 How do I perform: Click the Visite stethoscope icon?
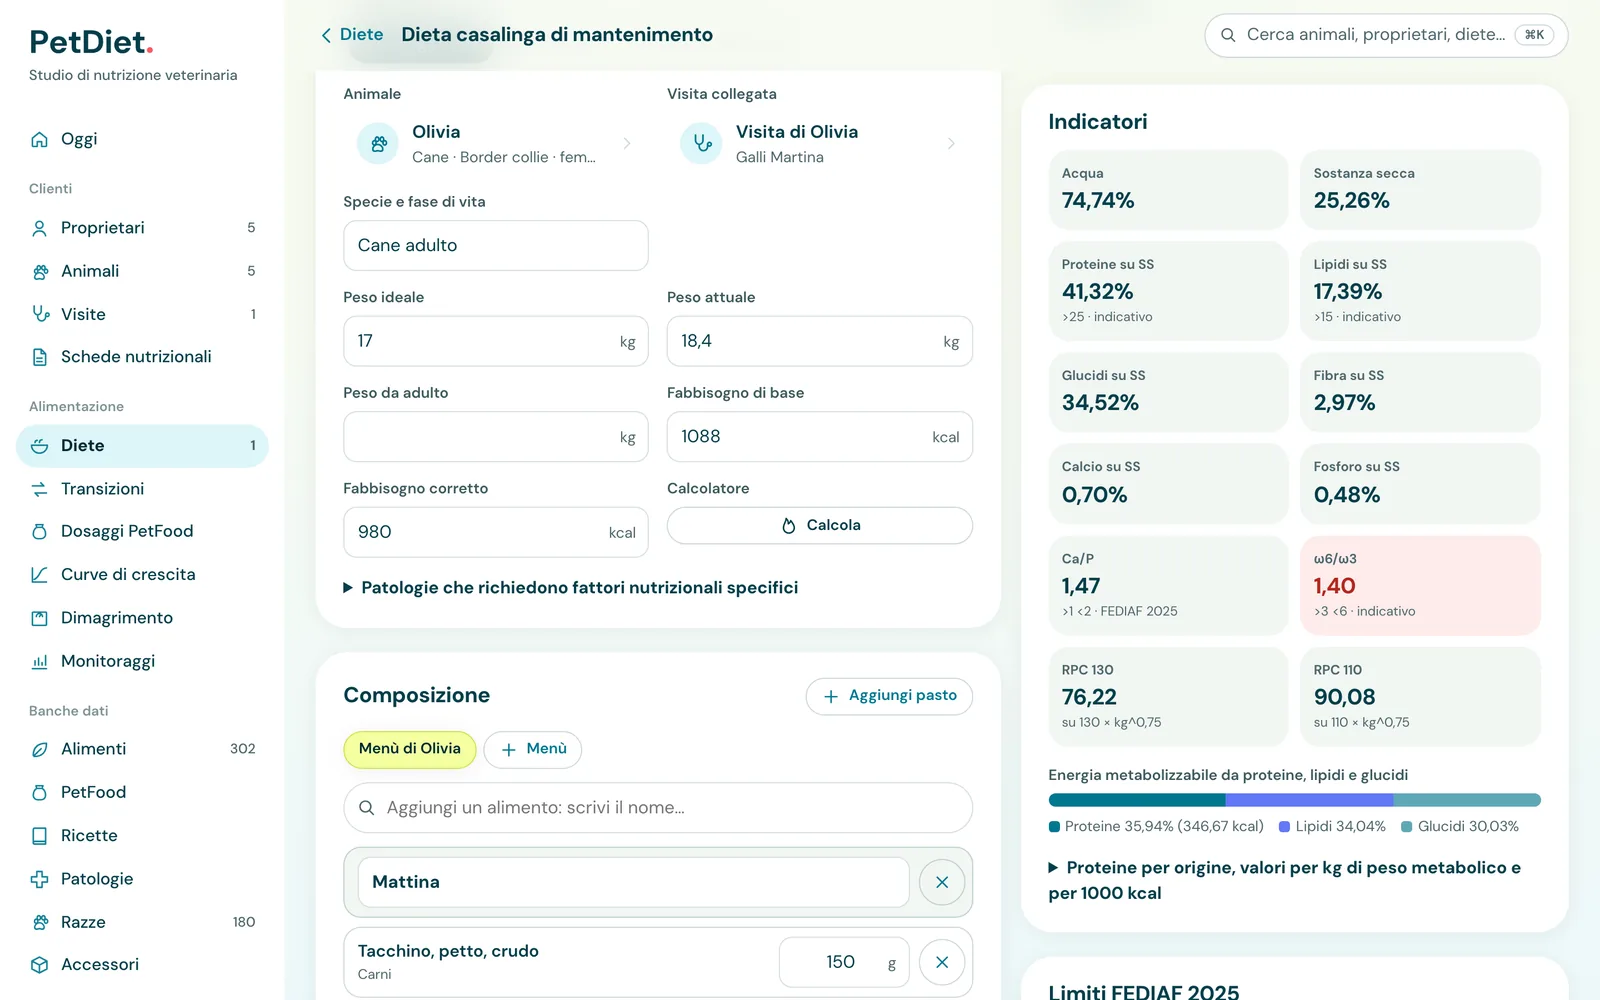coord(40,314)
